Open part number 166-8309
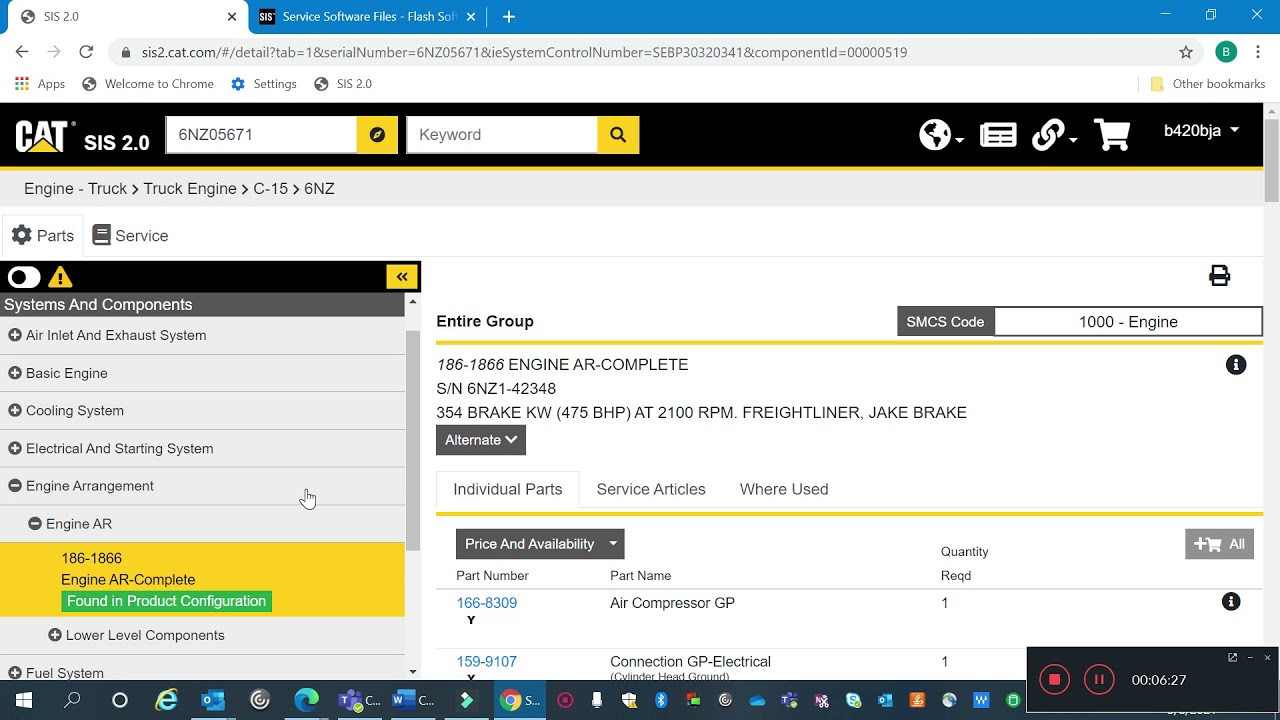This screenshot has width=1280, height=720. coord(487,603)
